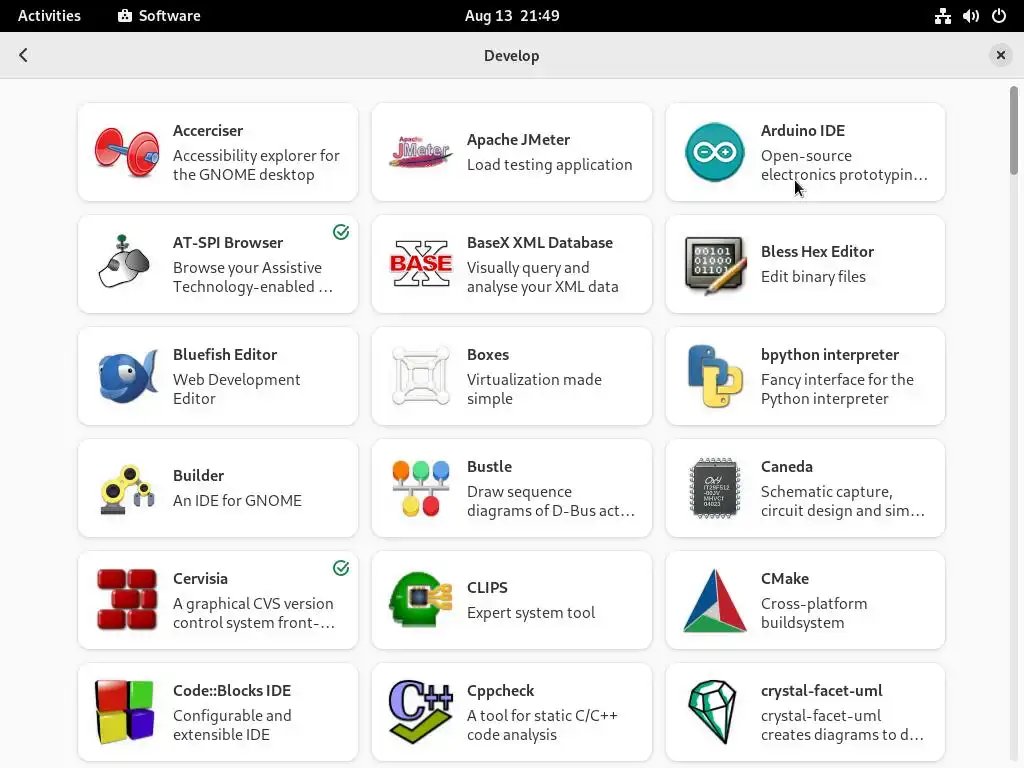Click the Builder robot arm icon
The height and width of the screenshot is (768, 1024).
click(x=127, y=489)
